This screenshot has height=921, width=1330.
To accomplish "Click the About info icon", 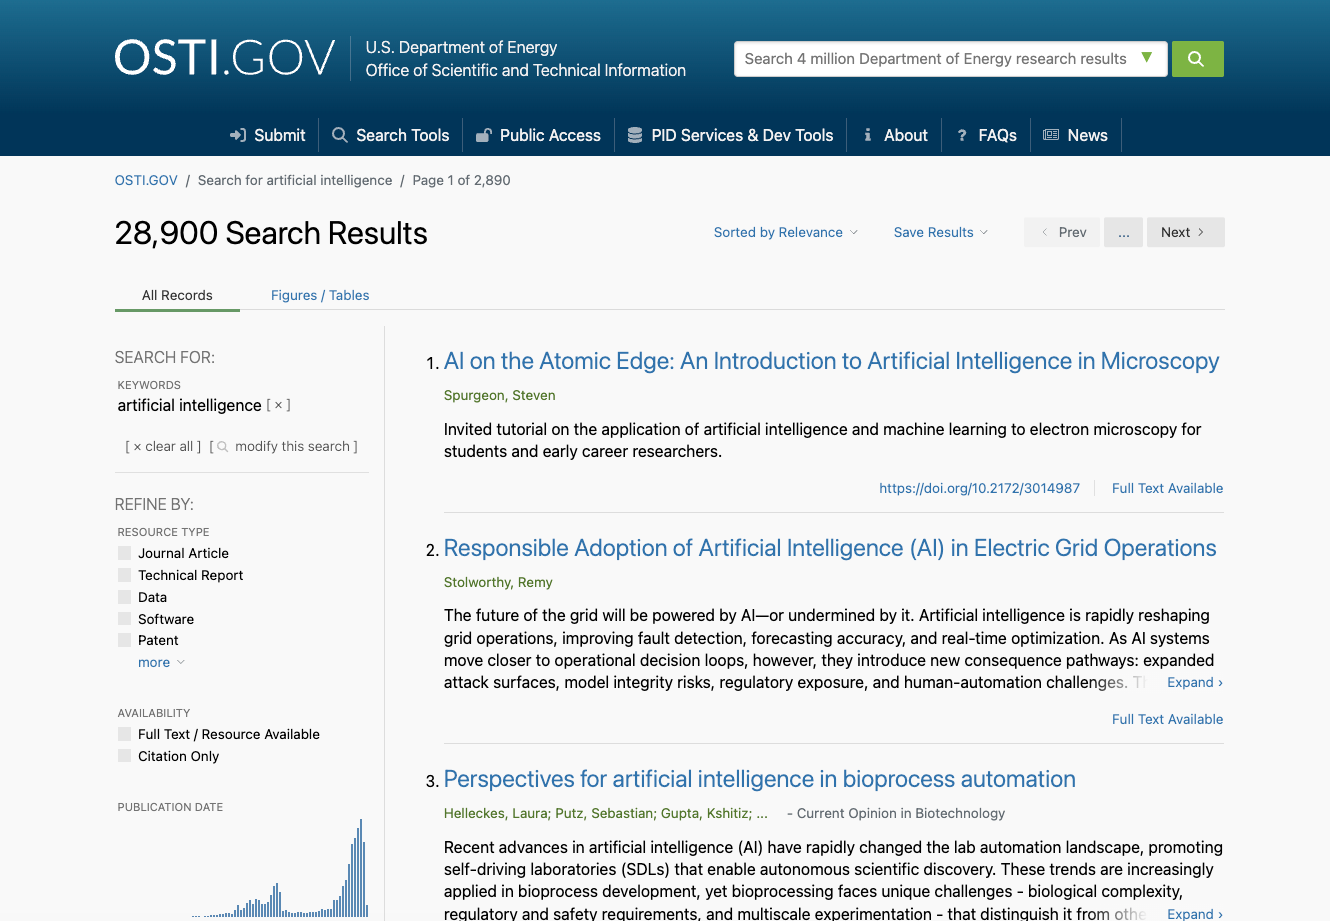I will pyautogui.click(x=866, y=134).
